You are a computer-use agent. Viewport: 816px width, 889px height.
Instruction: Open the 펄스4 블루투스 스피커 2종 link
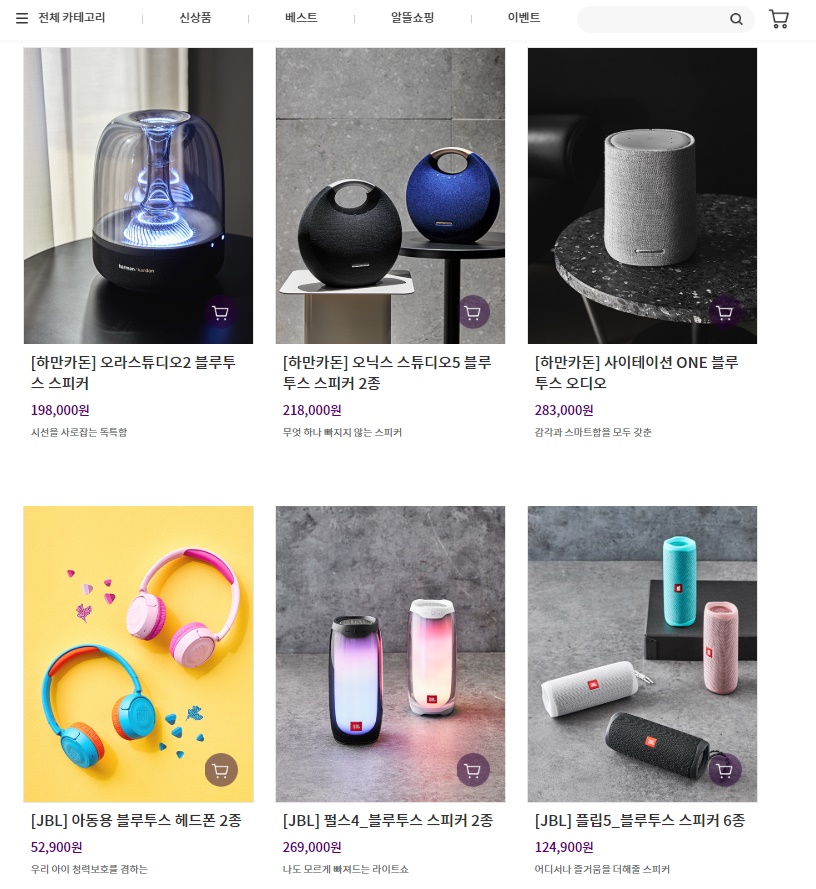388,820
